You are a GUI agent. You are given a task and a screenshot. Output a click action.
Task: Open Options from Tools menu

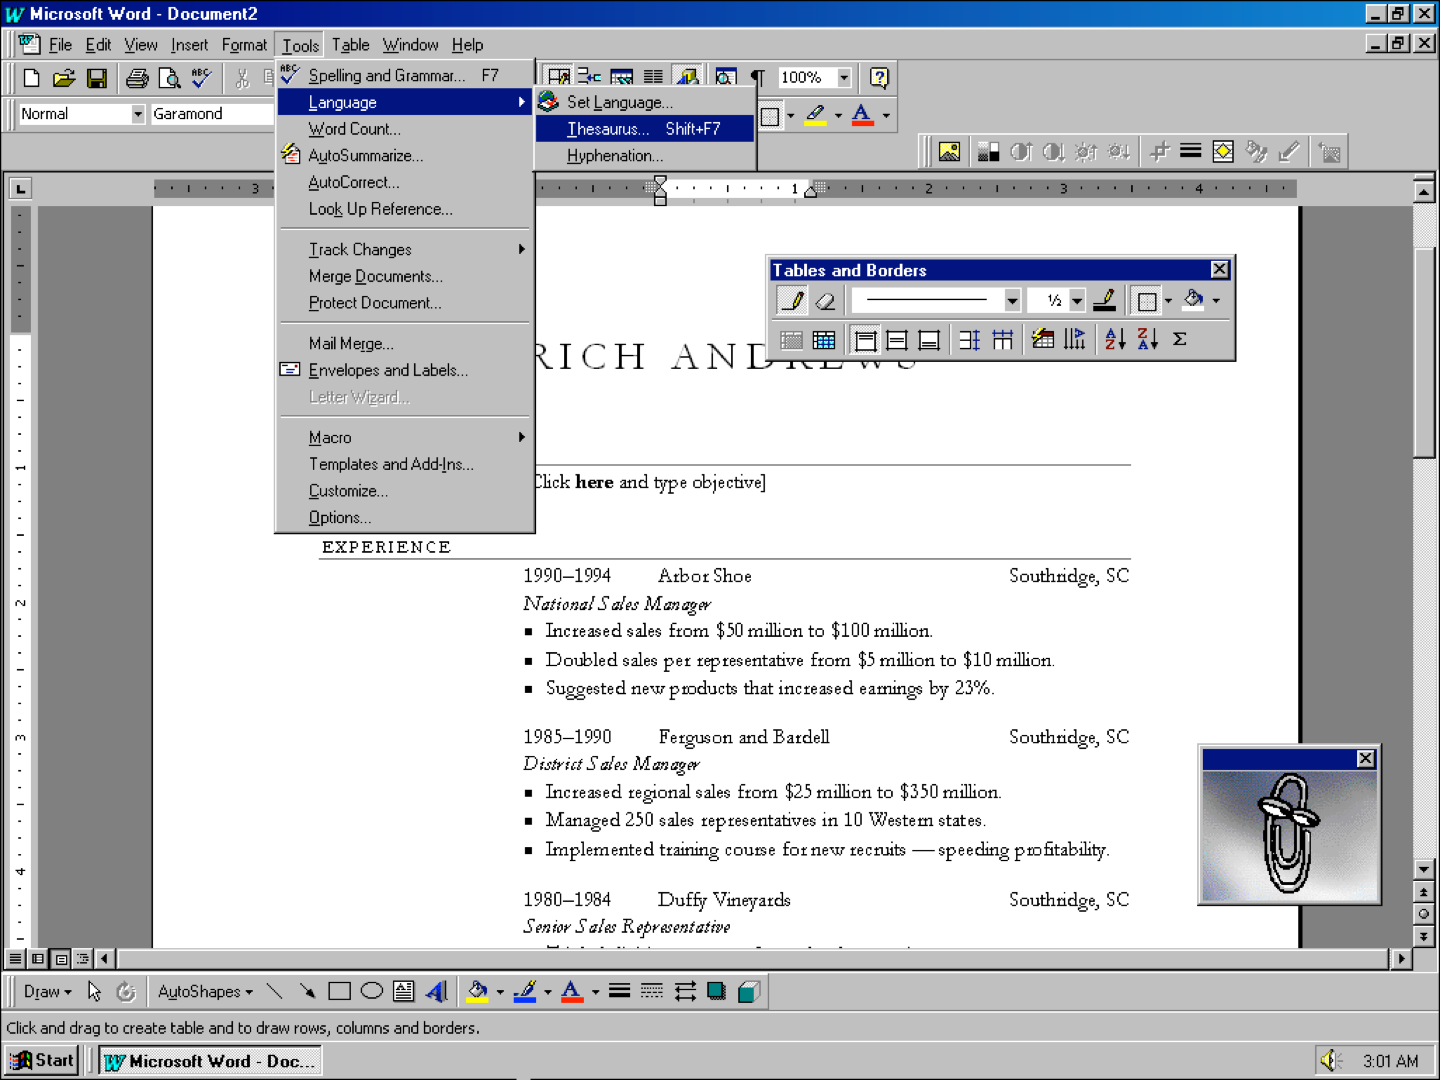(404, 518)
